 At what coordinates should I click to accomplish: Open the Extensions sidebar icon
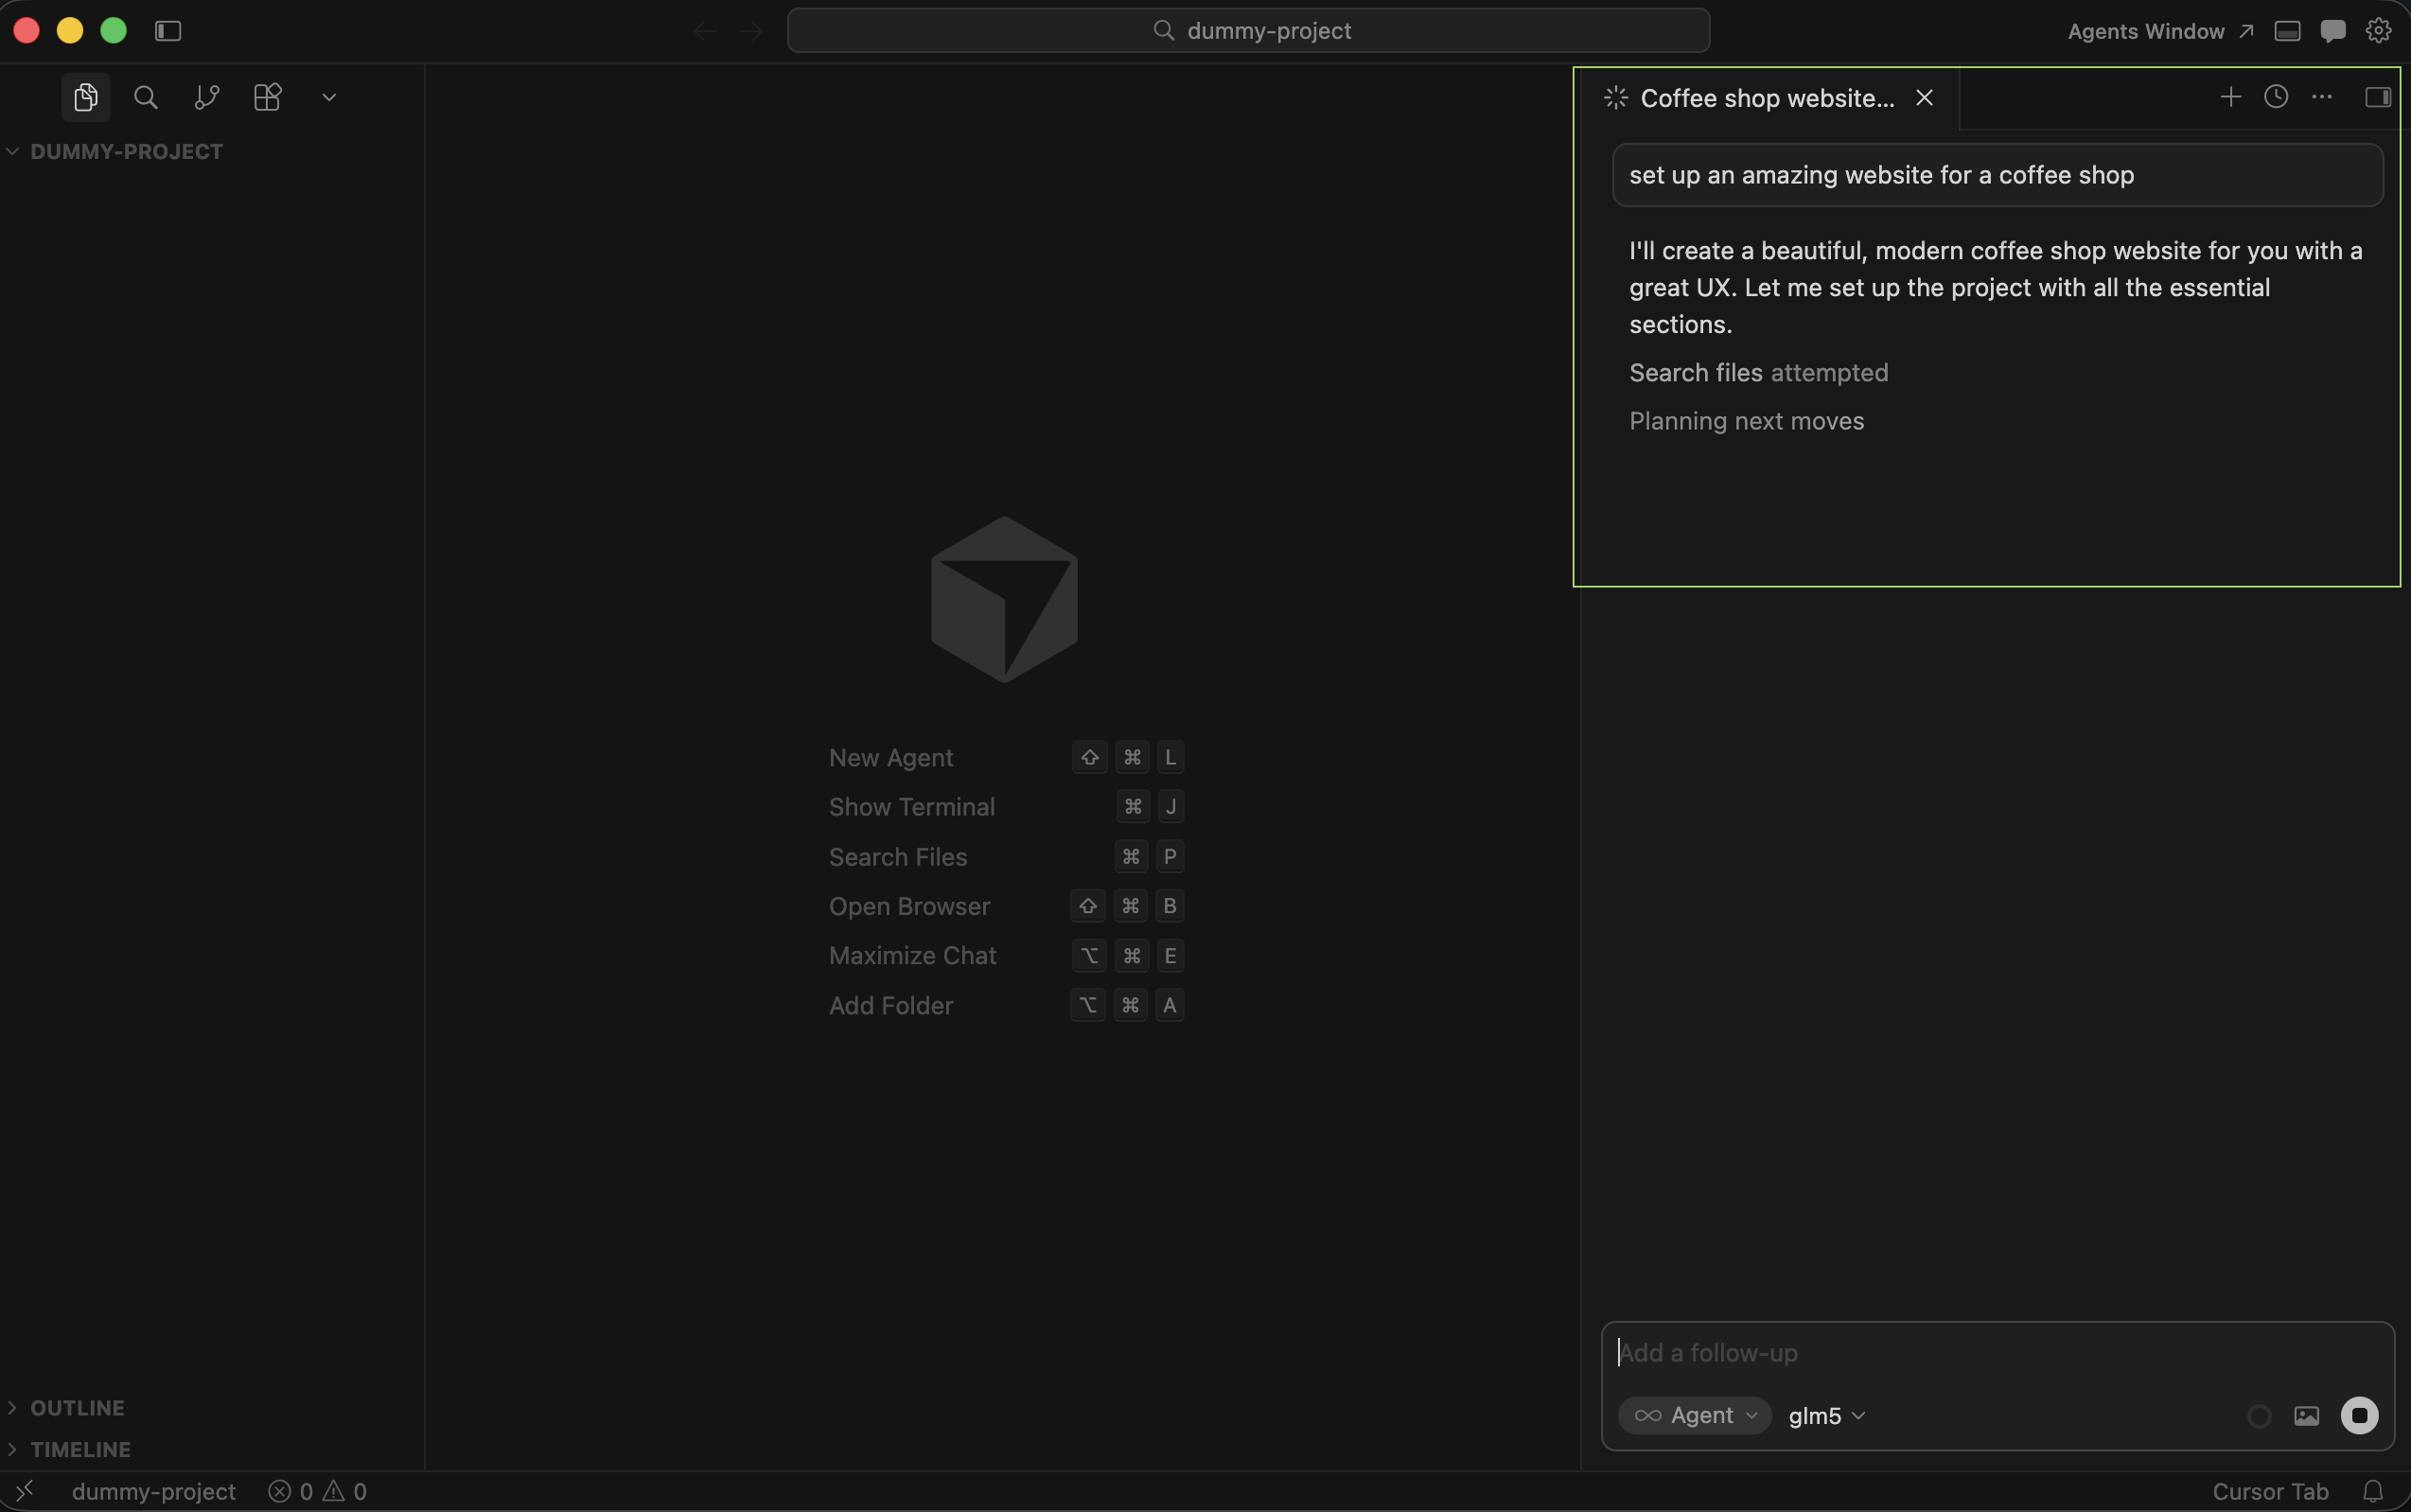268,97
